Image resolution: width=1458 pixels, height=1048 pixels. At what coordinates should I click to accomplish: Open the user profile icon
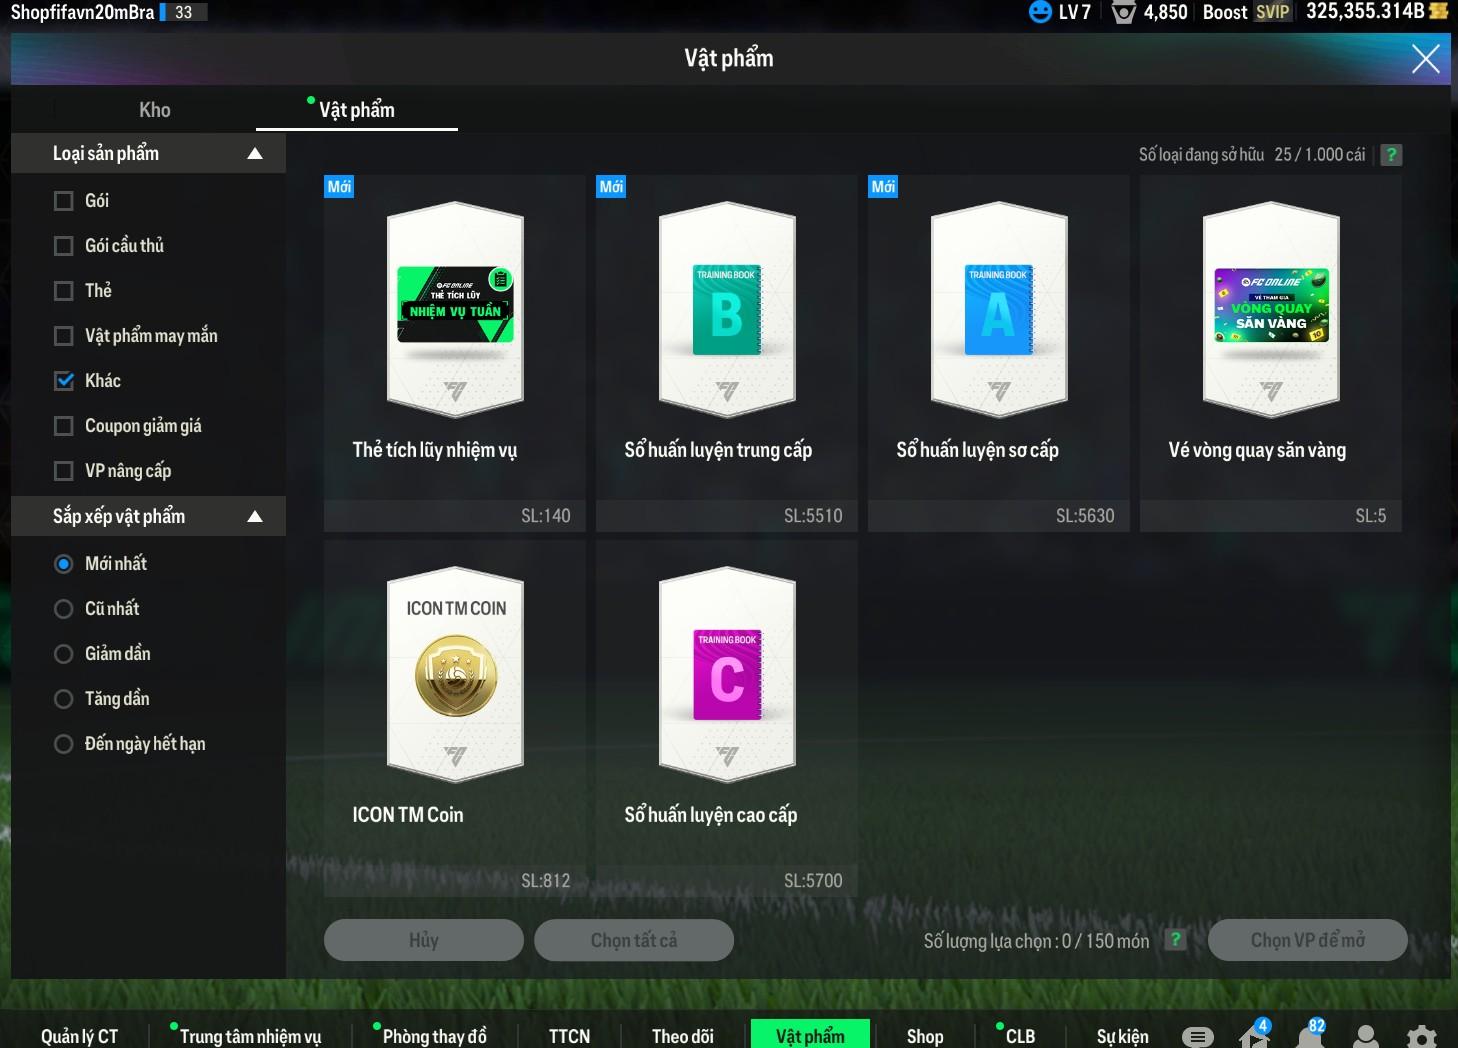tap(1365, 1037)
